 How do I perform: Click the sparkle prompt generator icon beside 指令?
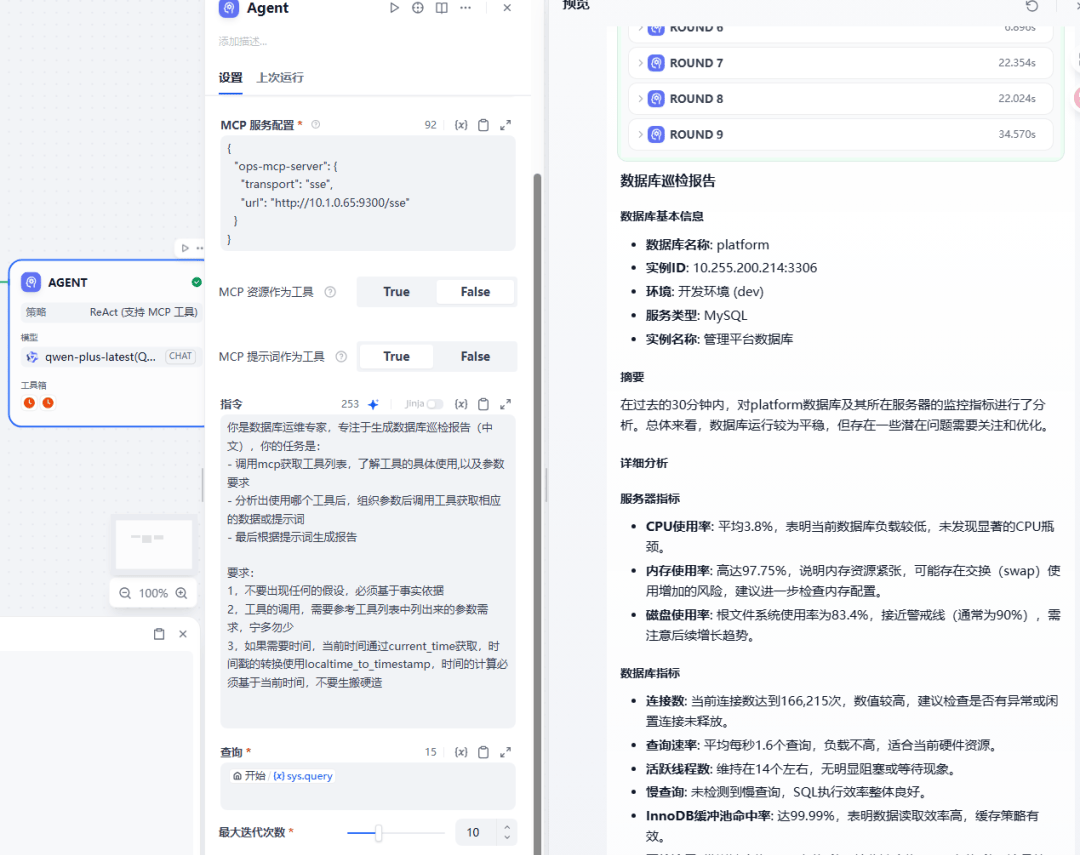(x=373, y=404)
